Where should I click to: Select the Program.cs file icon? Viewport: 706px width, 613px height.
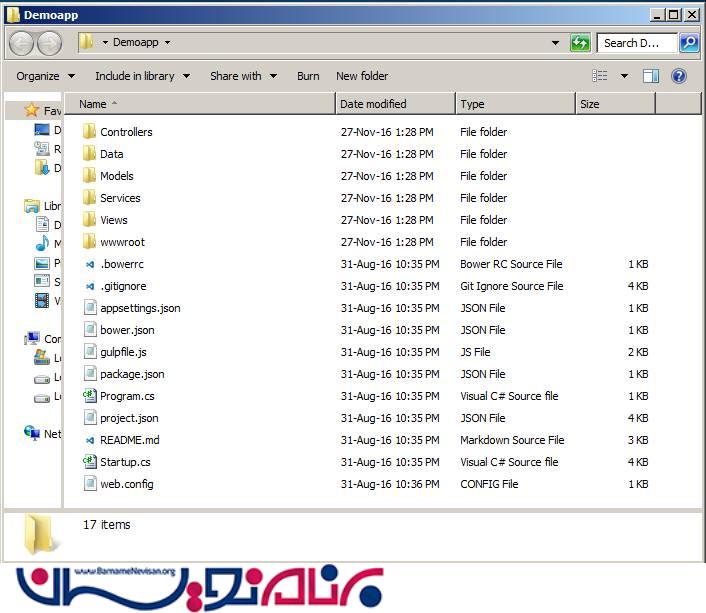point(90,396)
